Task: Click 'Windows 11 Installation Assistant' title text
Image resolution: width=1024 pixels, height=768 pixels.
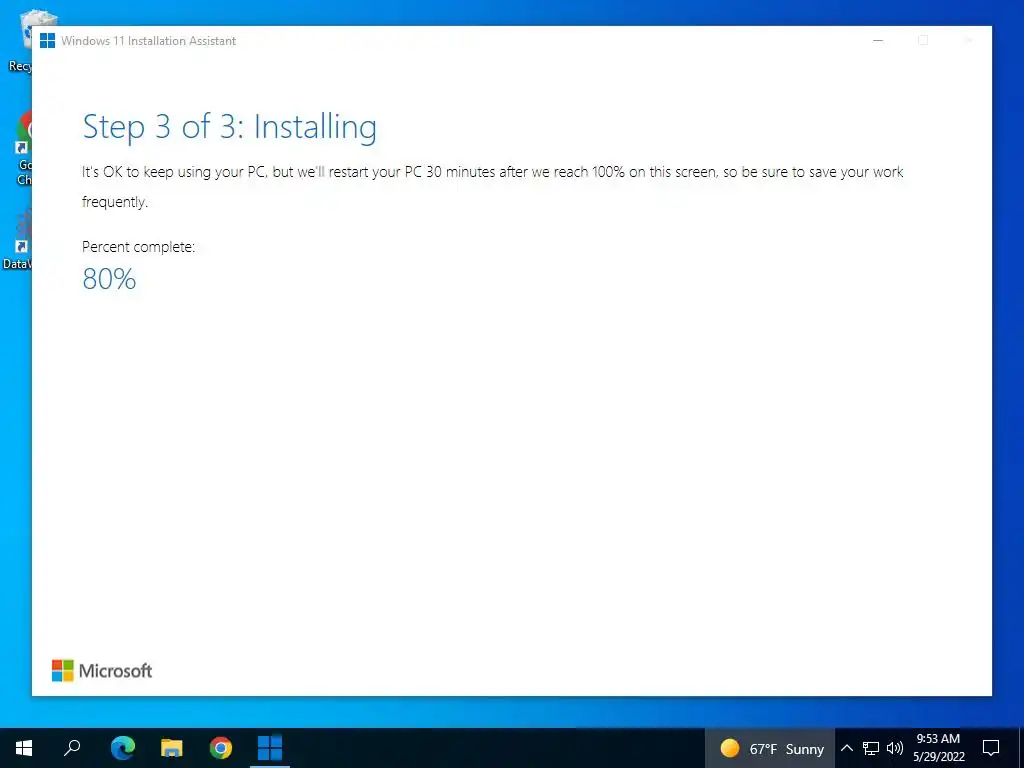Action: 148,40
